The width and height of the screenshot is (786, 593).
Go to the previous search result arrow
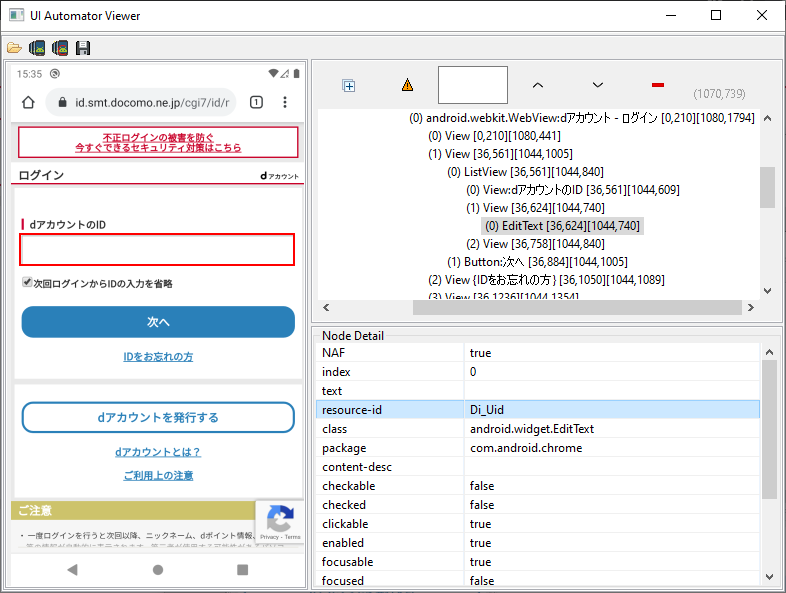tap(538, 85)
